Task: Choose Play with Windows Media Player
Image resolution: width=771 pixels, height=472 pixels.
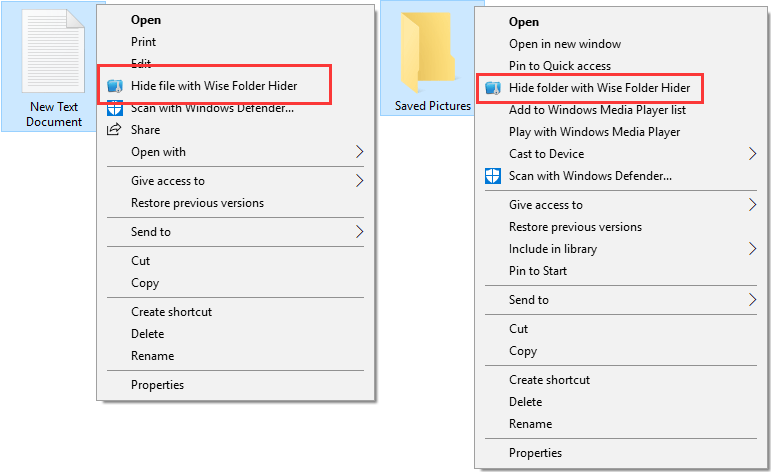Action: point(594,132)
